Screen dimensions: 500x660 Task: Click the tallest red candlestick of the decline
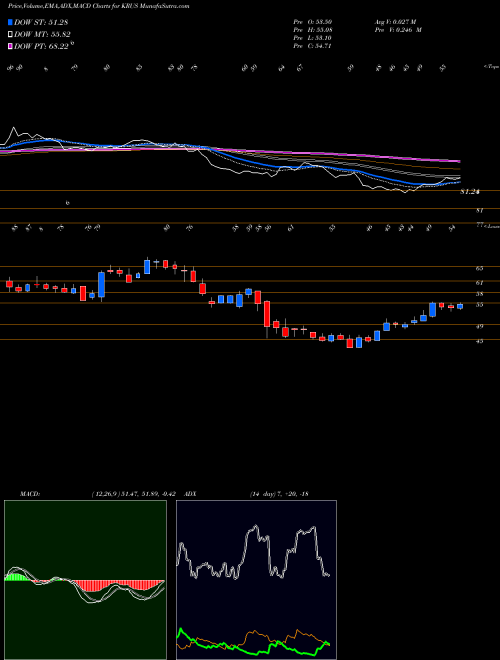267,314
